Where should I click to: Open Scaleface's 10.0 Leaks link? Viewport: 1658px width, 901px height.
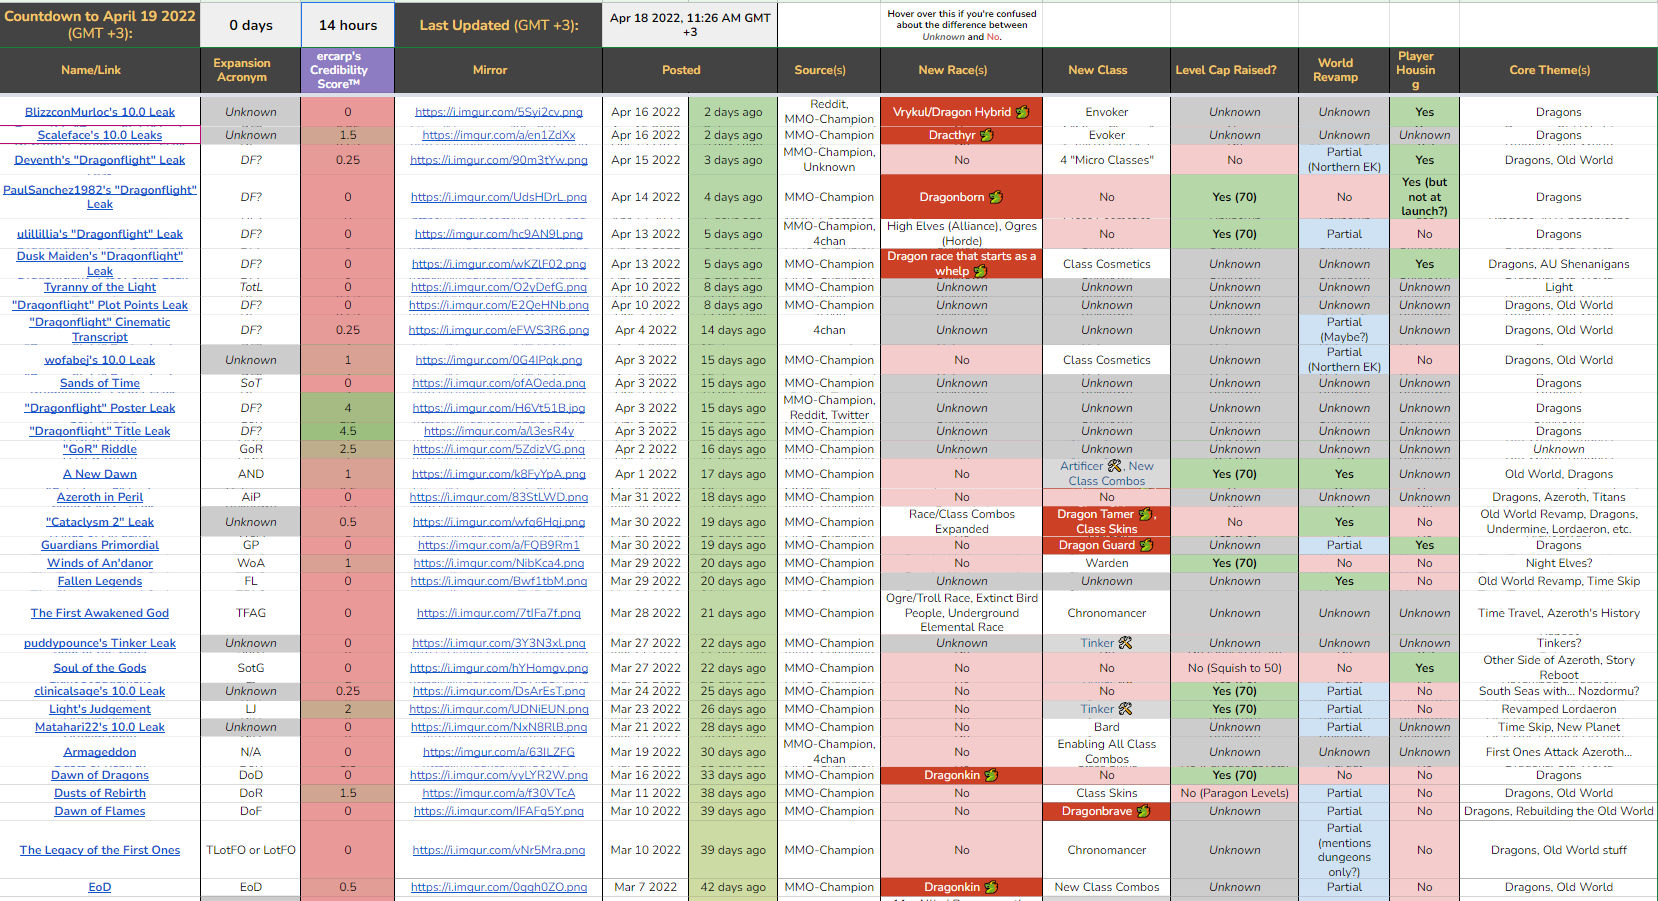100,135
